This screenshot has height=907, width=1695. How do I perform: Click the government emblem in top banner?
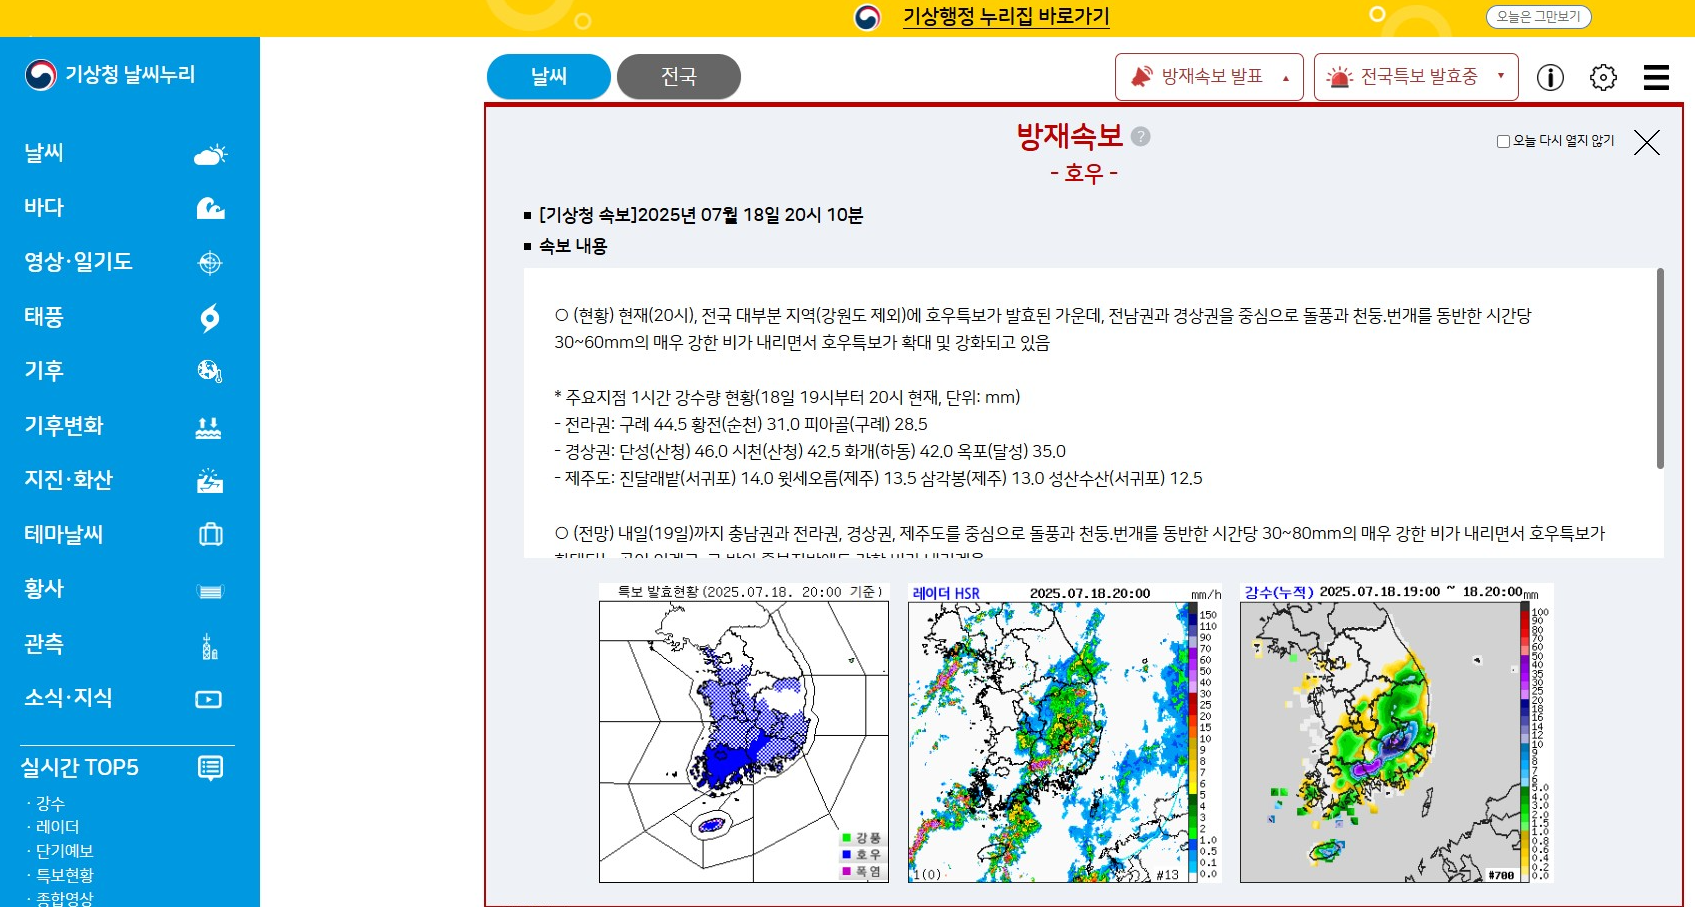(x=867, y=17)
